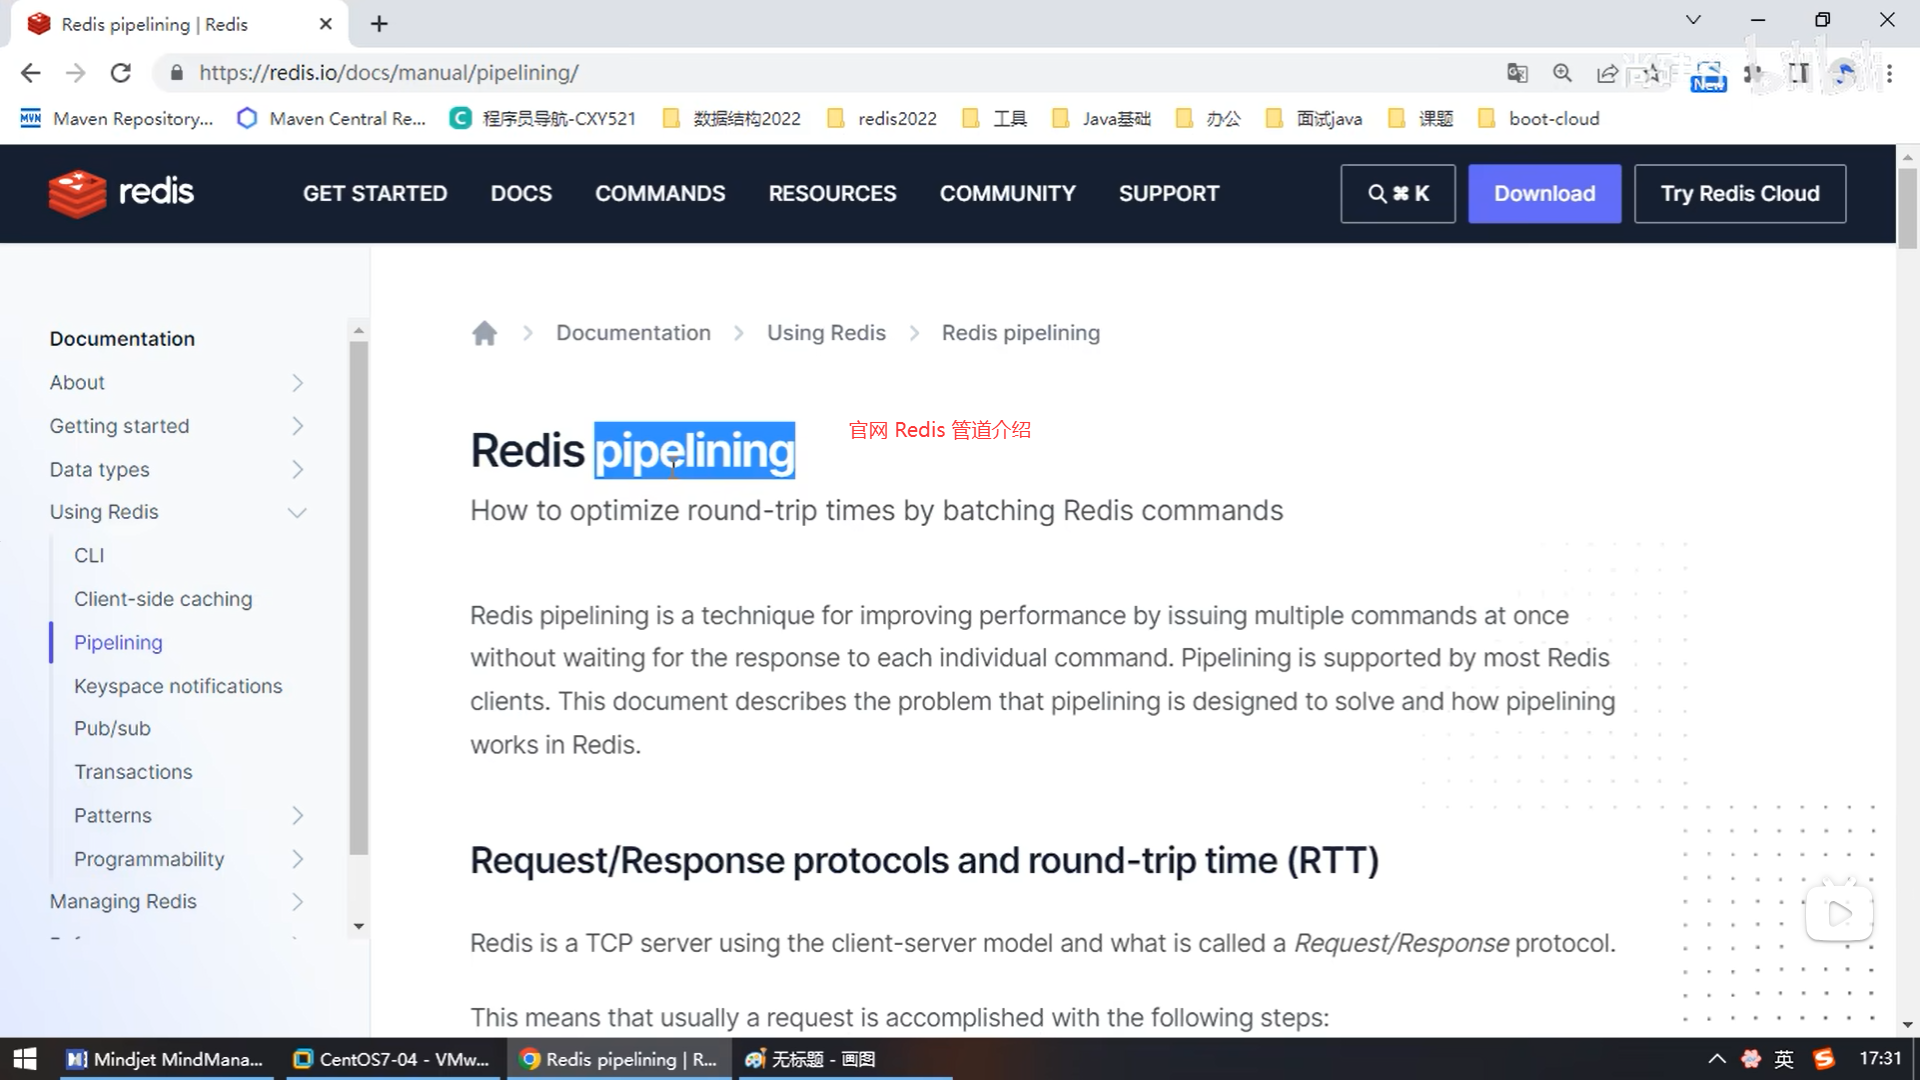Open Google Translate icon in address bar

coord(1517,73)
